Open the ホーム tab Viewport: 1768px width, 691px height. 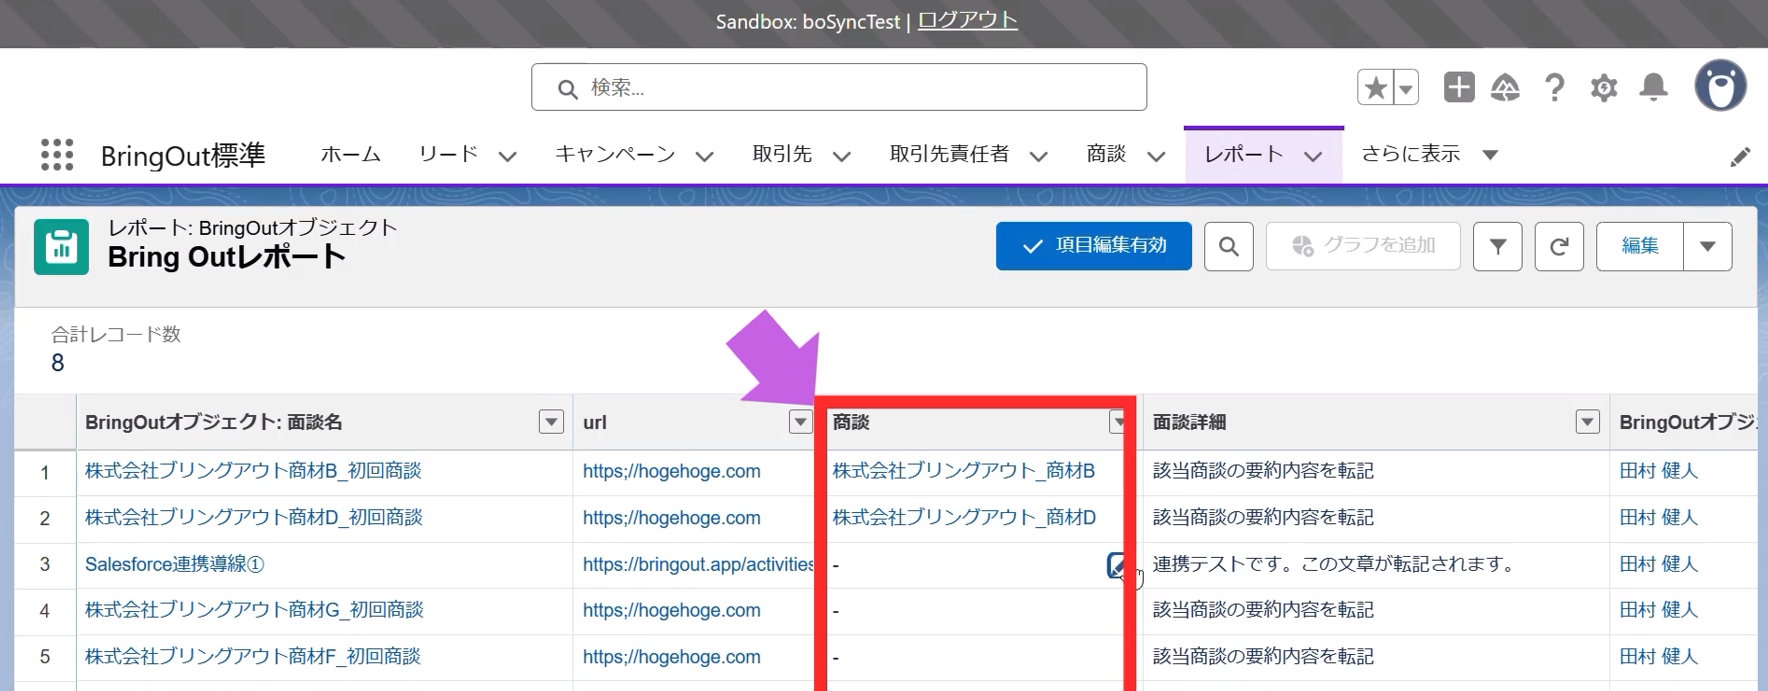click(350, 154)
